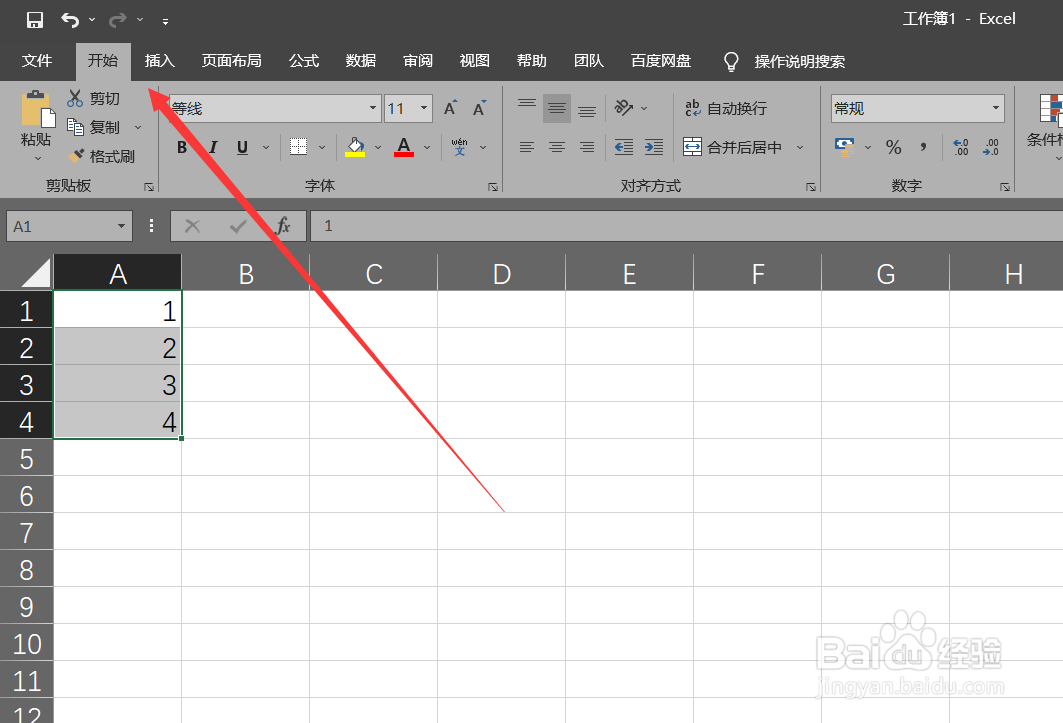Image resolution: width=1063 pixels, height=723 pixels.
Task: Apply yellow fill color bucket
Action: coord(355,147)
